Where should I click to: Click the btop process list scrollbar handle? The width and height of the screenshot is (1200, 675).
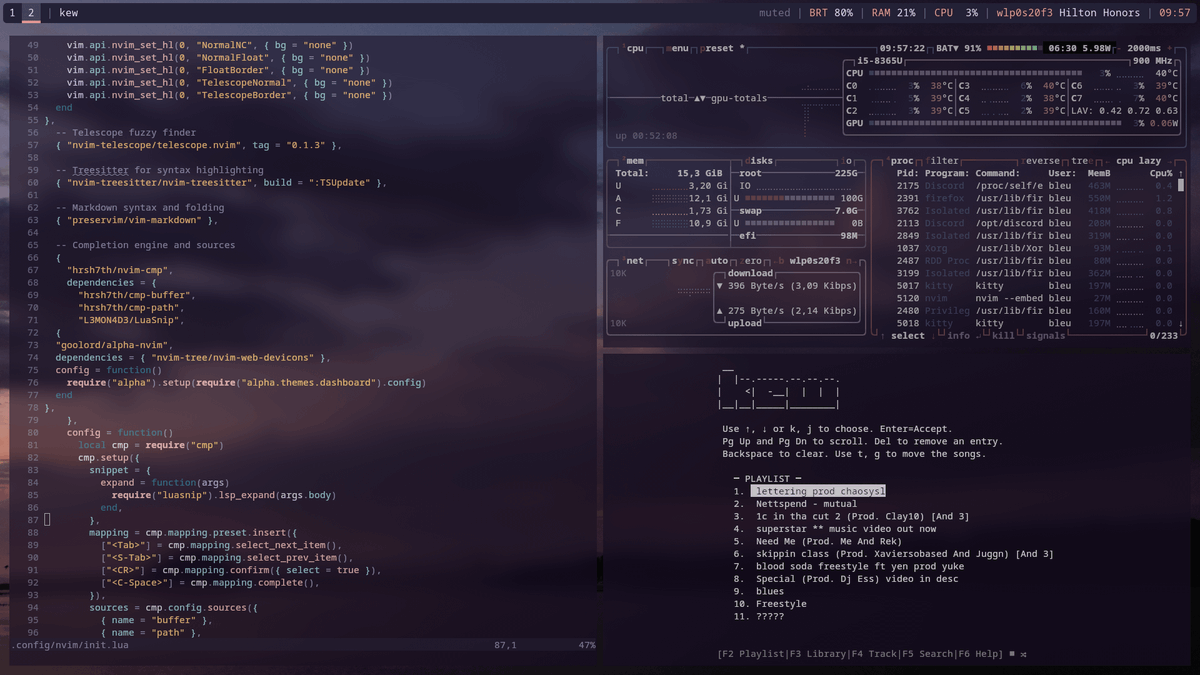coord(1181,186)
